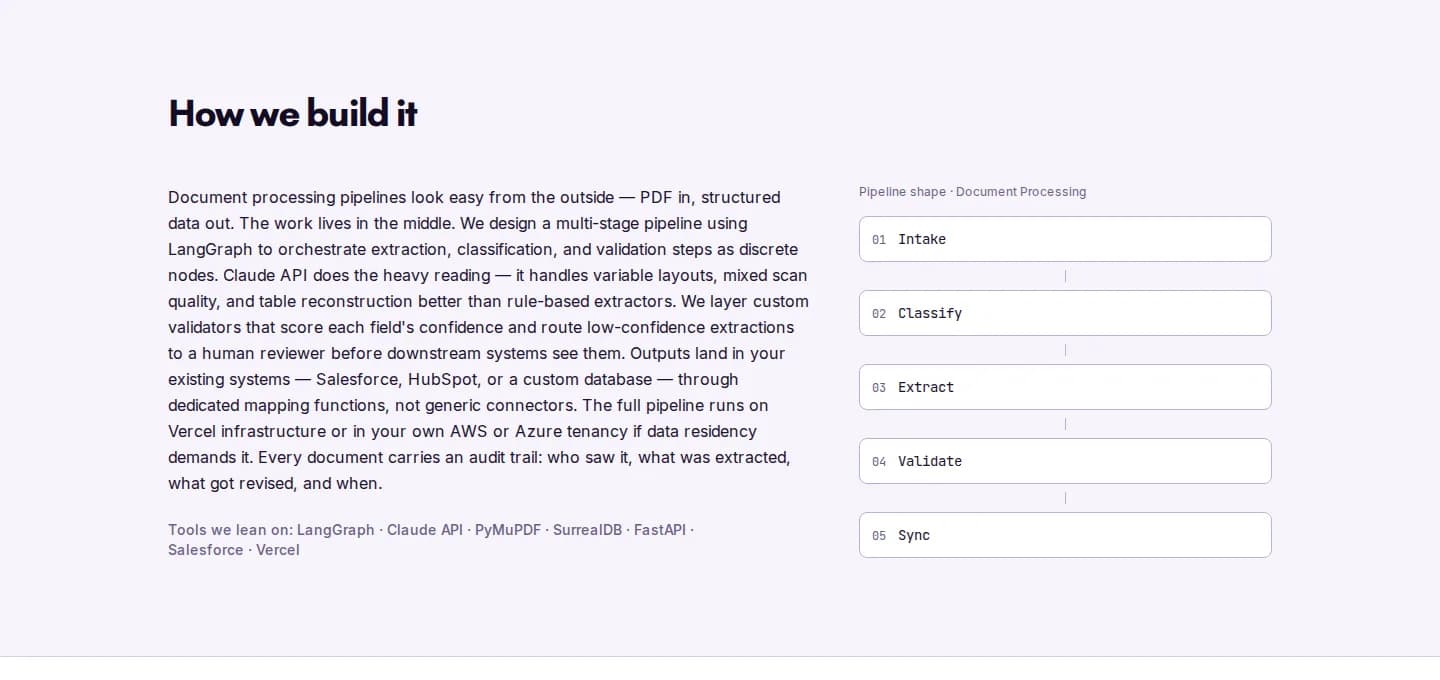Select the Validate pipeline step

[x=1065, y=461]
